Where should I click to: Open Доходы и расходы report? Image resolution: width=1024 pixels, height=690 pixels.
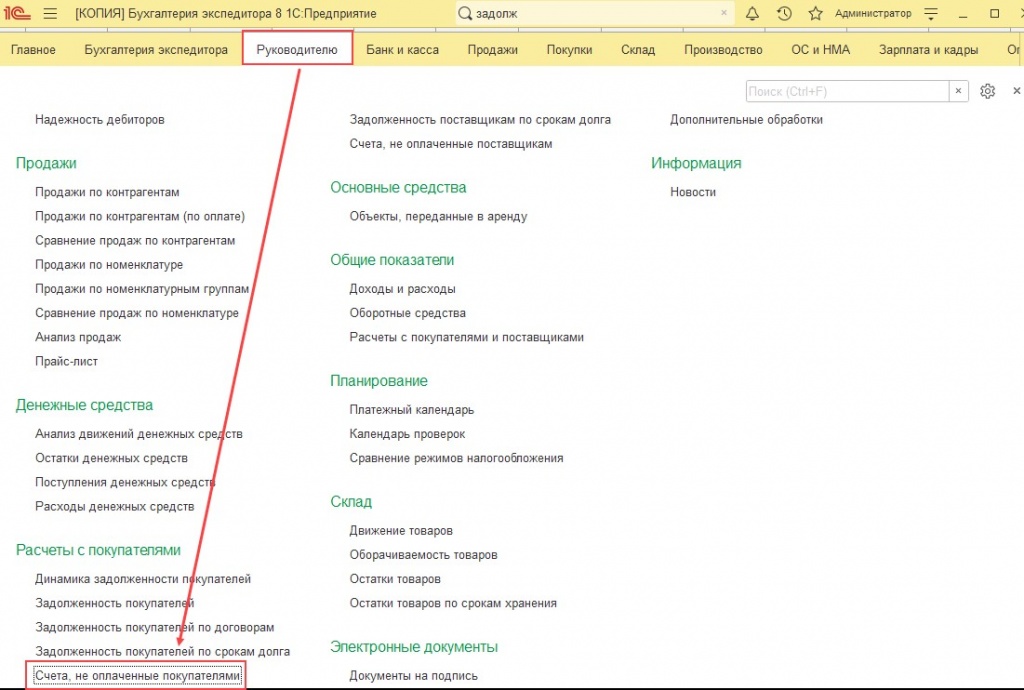tap(402, 289)
